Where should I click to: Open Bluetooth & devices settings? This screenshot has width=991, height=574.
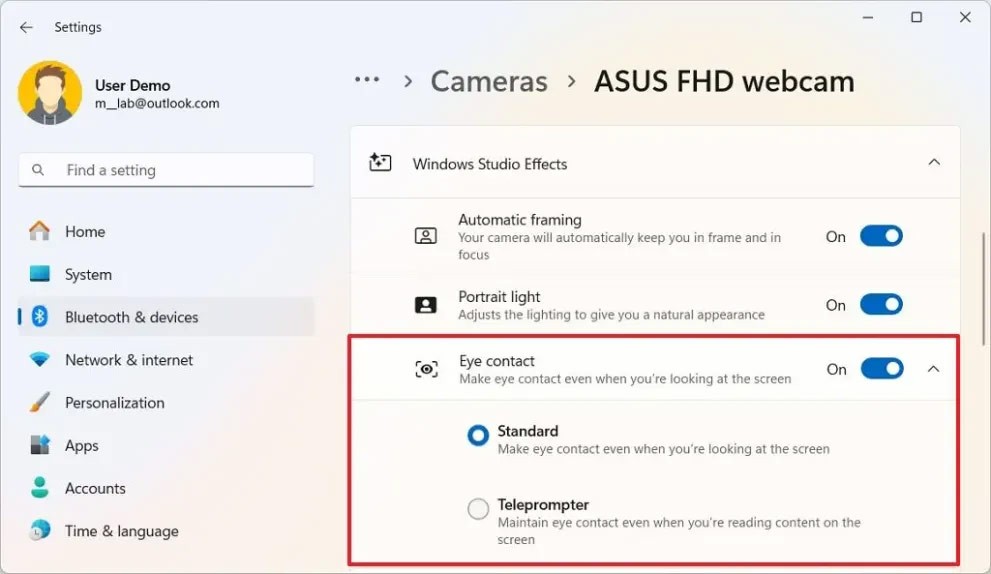point(131,317)
